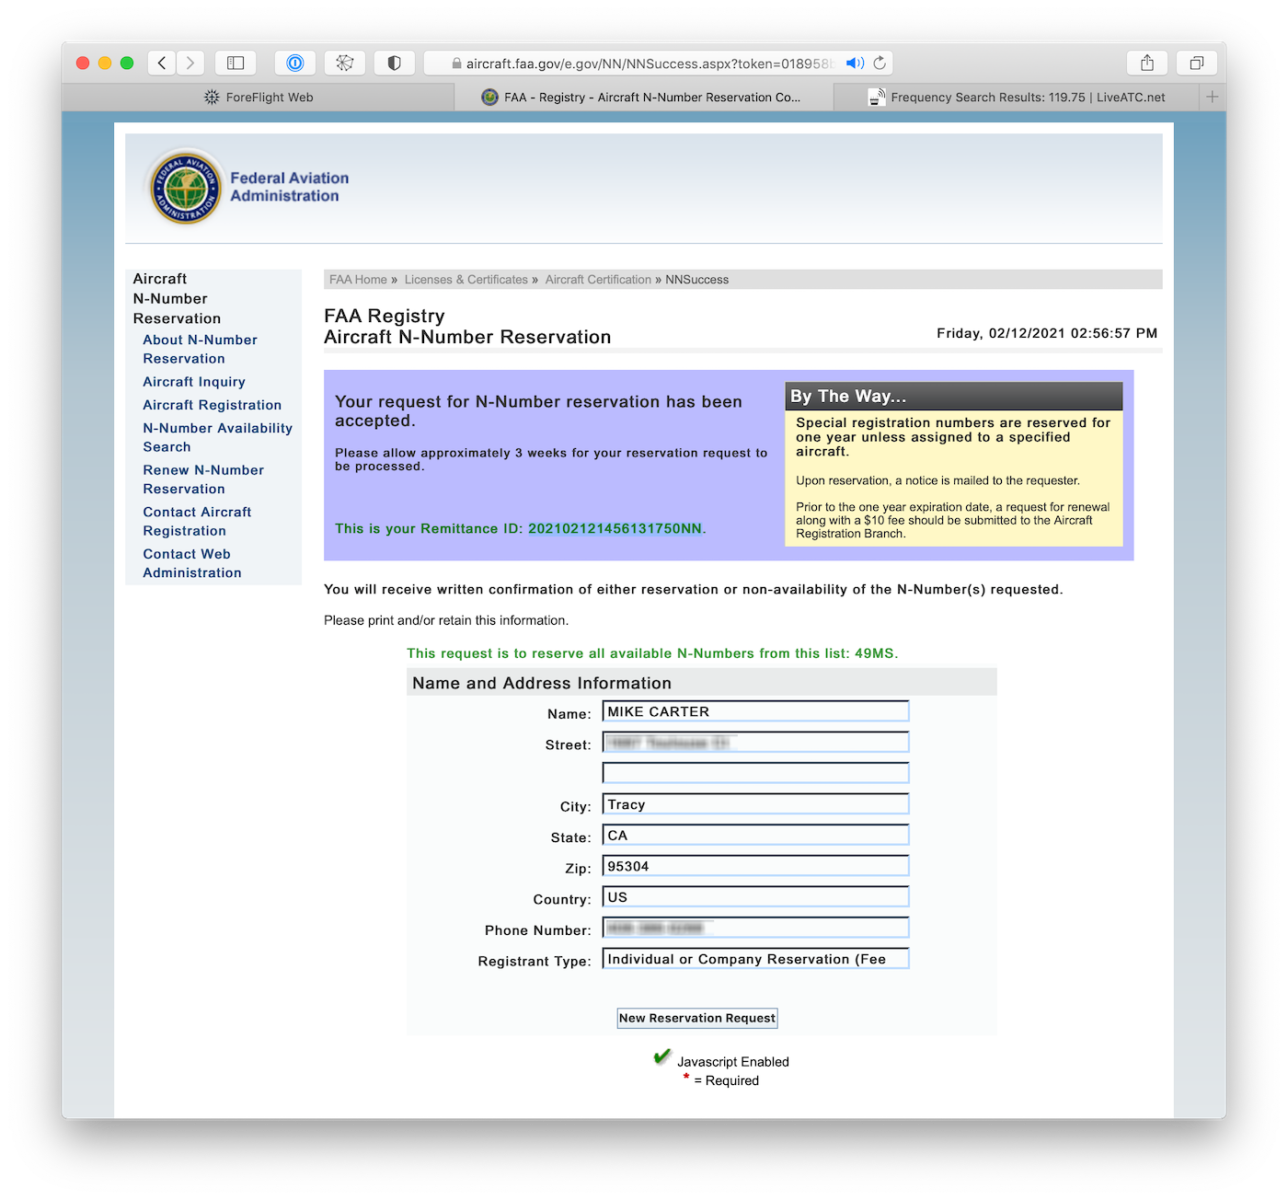Open the Aircraft Registration sidebar link
This screenshot has width=1288, height=1200.
point(212,405)
